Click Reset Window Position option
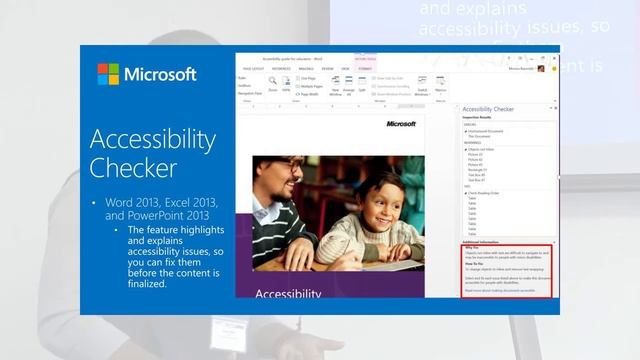Screen dimensions: 640x360 click(391, 94)
